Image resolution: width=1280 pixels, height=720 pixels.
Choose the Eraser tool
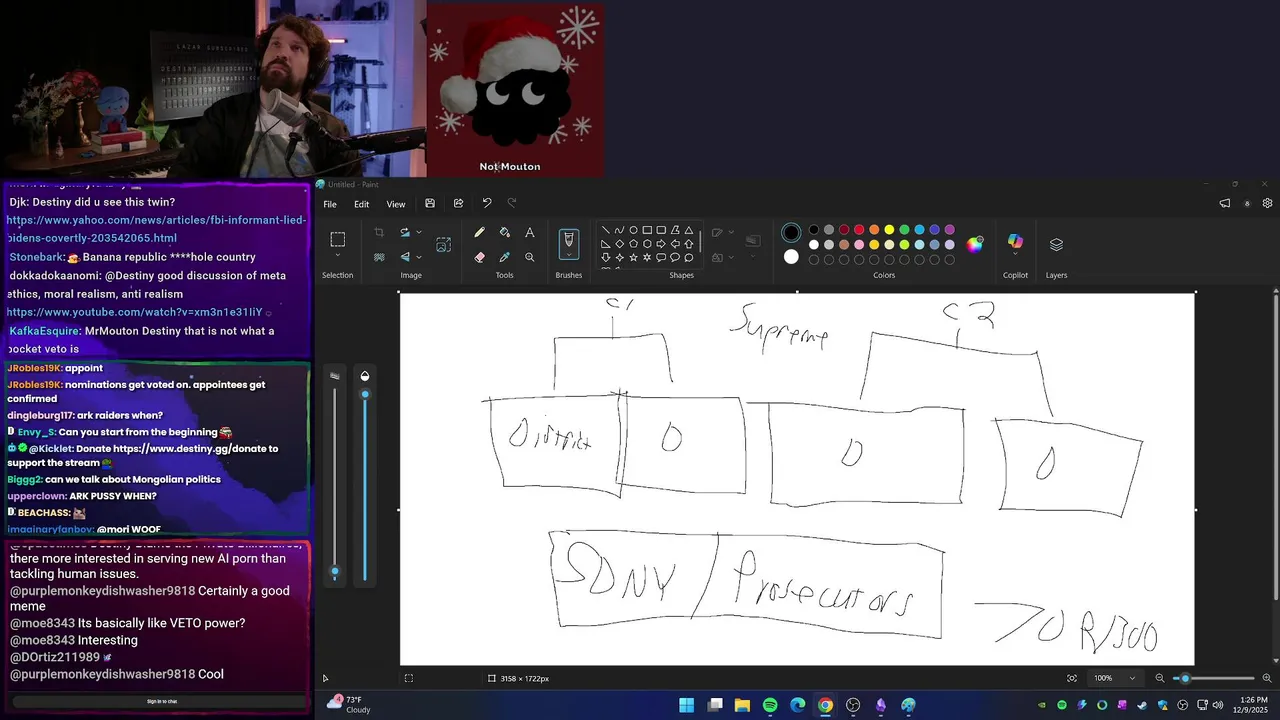[479, 257]
